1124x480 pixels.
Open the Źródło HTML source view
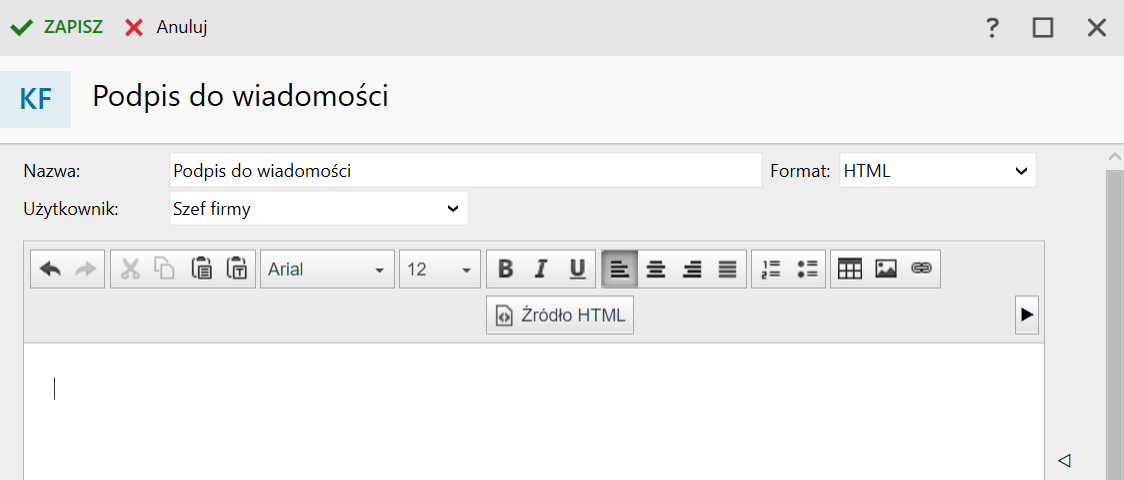(x=560, y=315)
